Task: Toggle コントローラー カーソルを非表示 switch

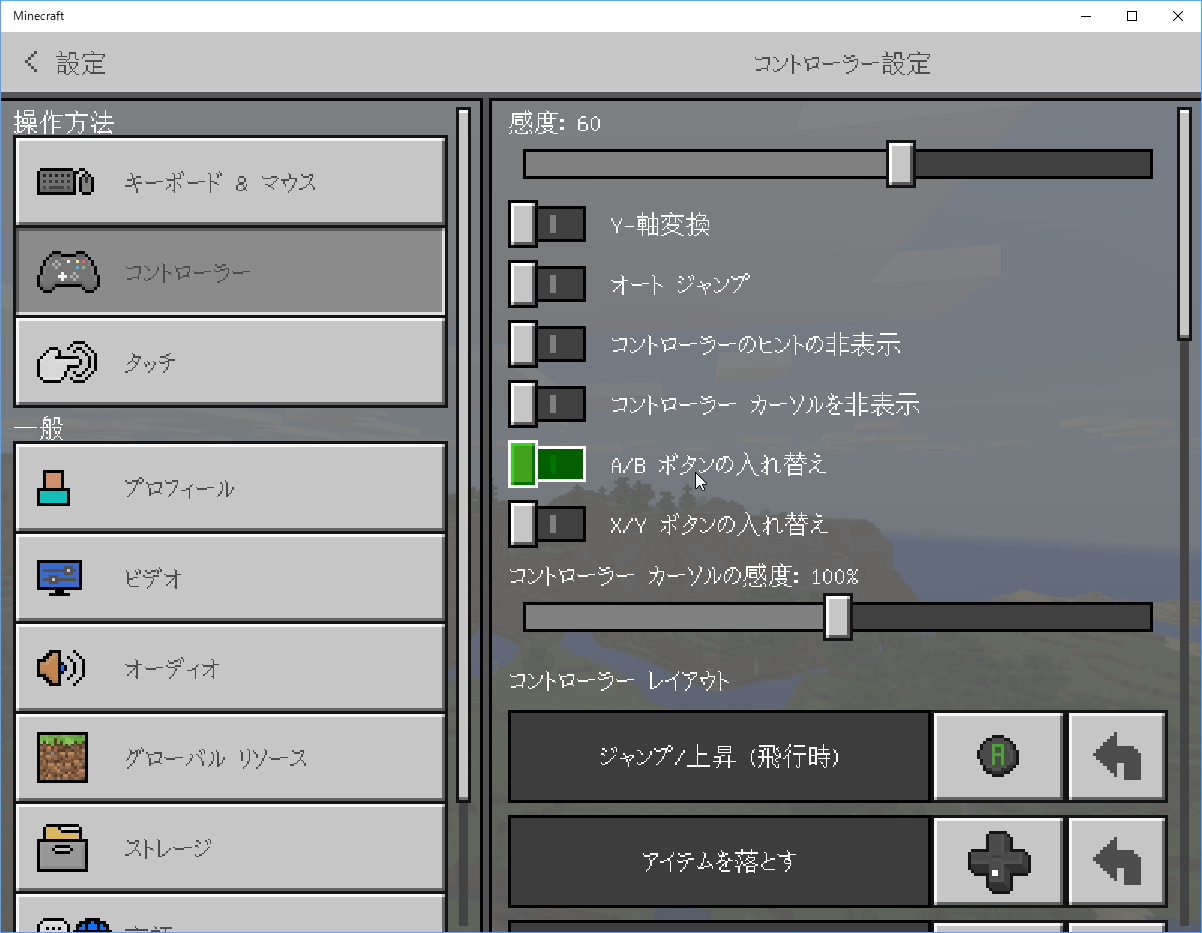Action: point(547,404)
